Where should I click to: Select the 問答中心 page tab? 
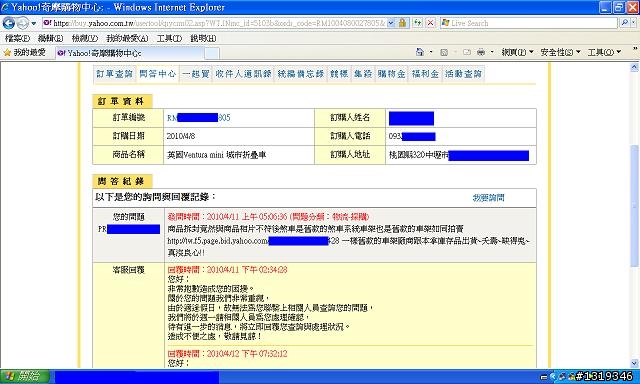tap(158, 74)
